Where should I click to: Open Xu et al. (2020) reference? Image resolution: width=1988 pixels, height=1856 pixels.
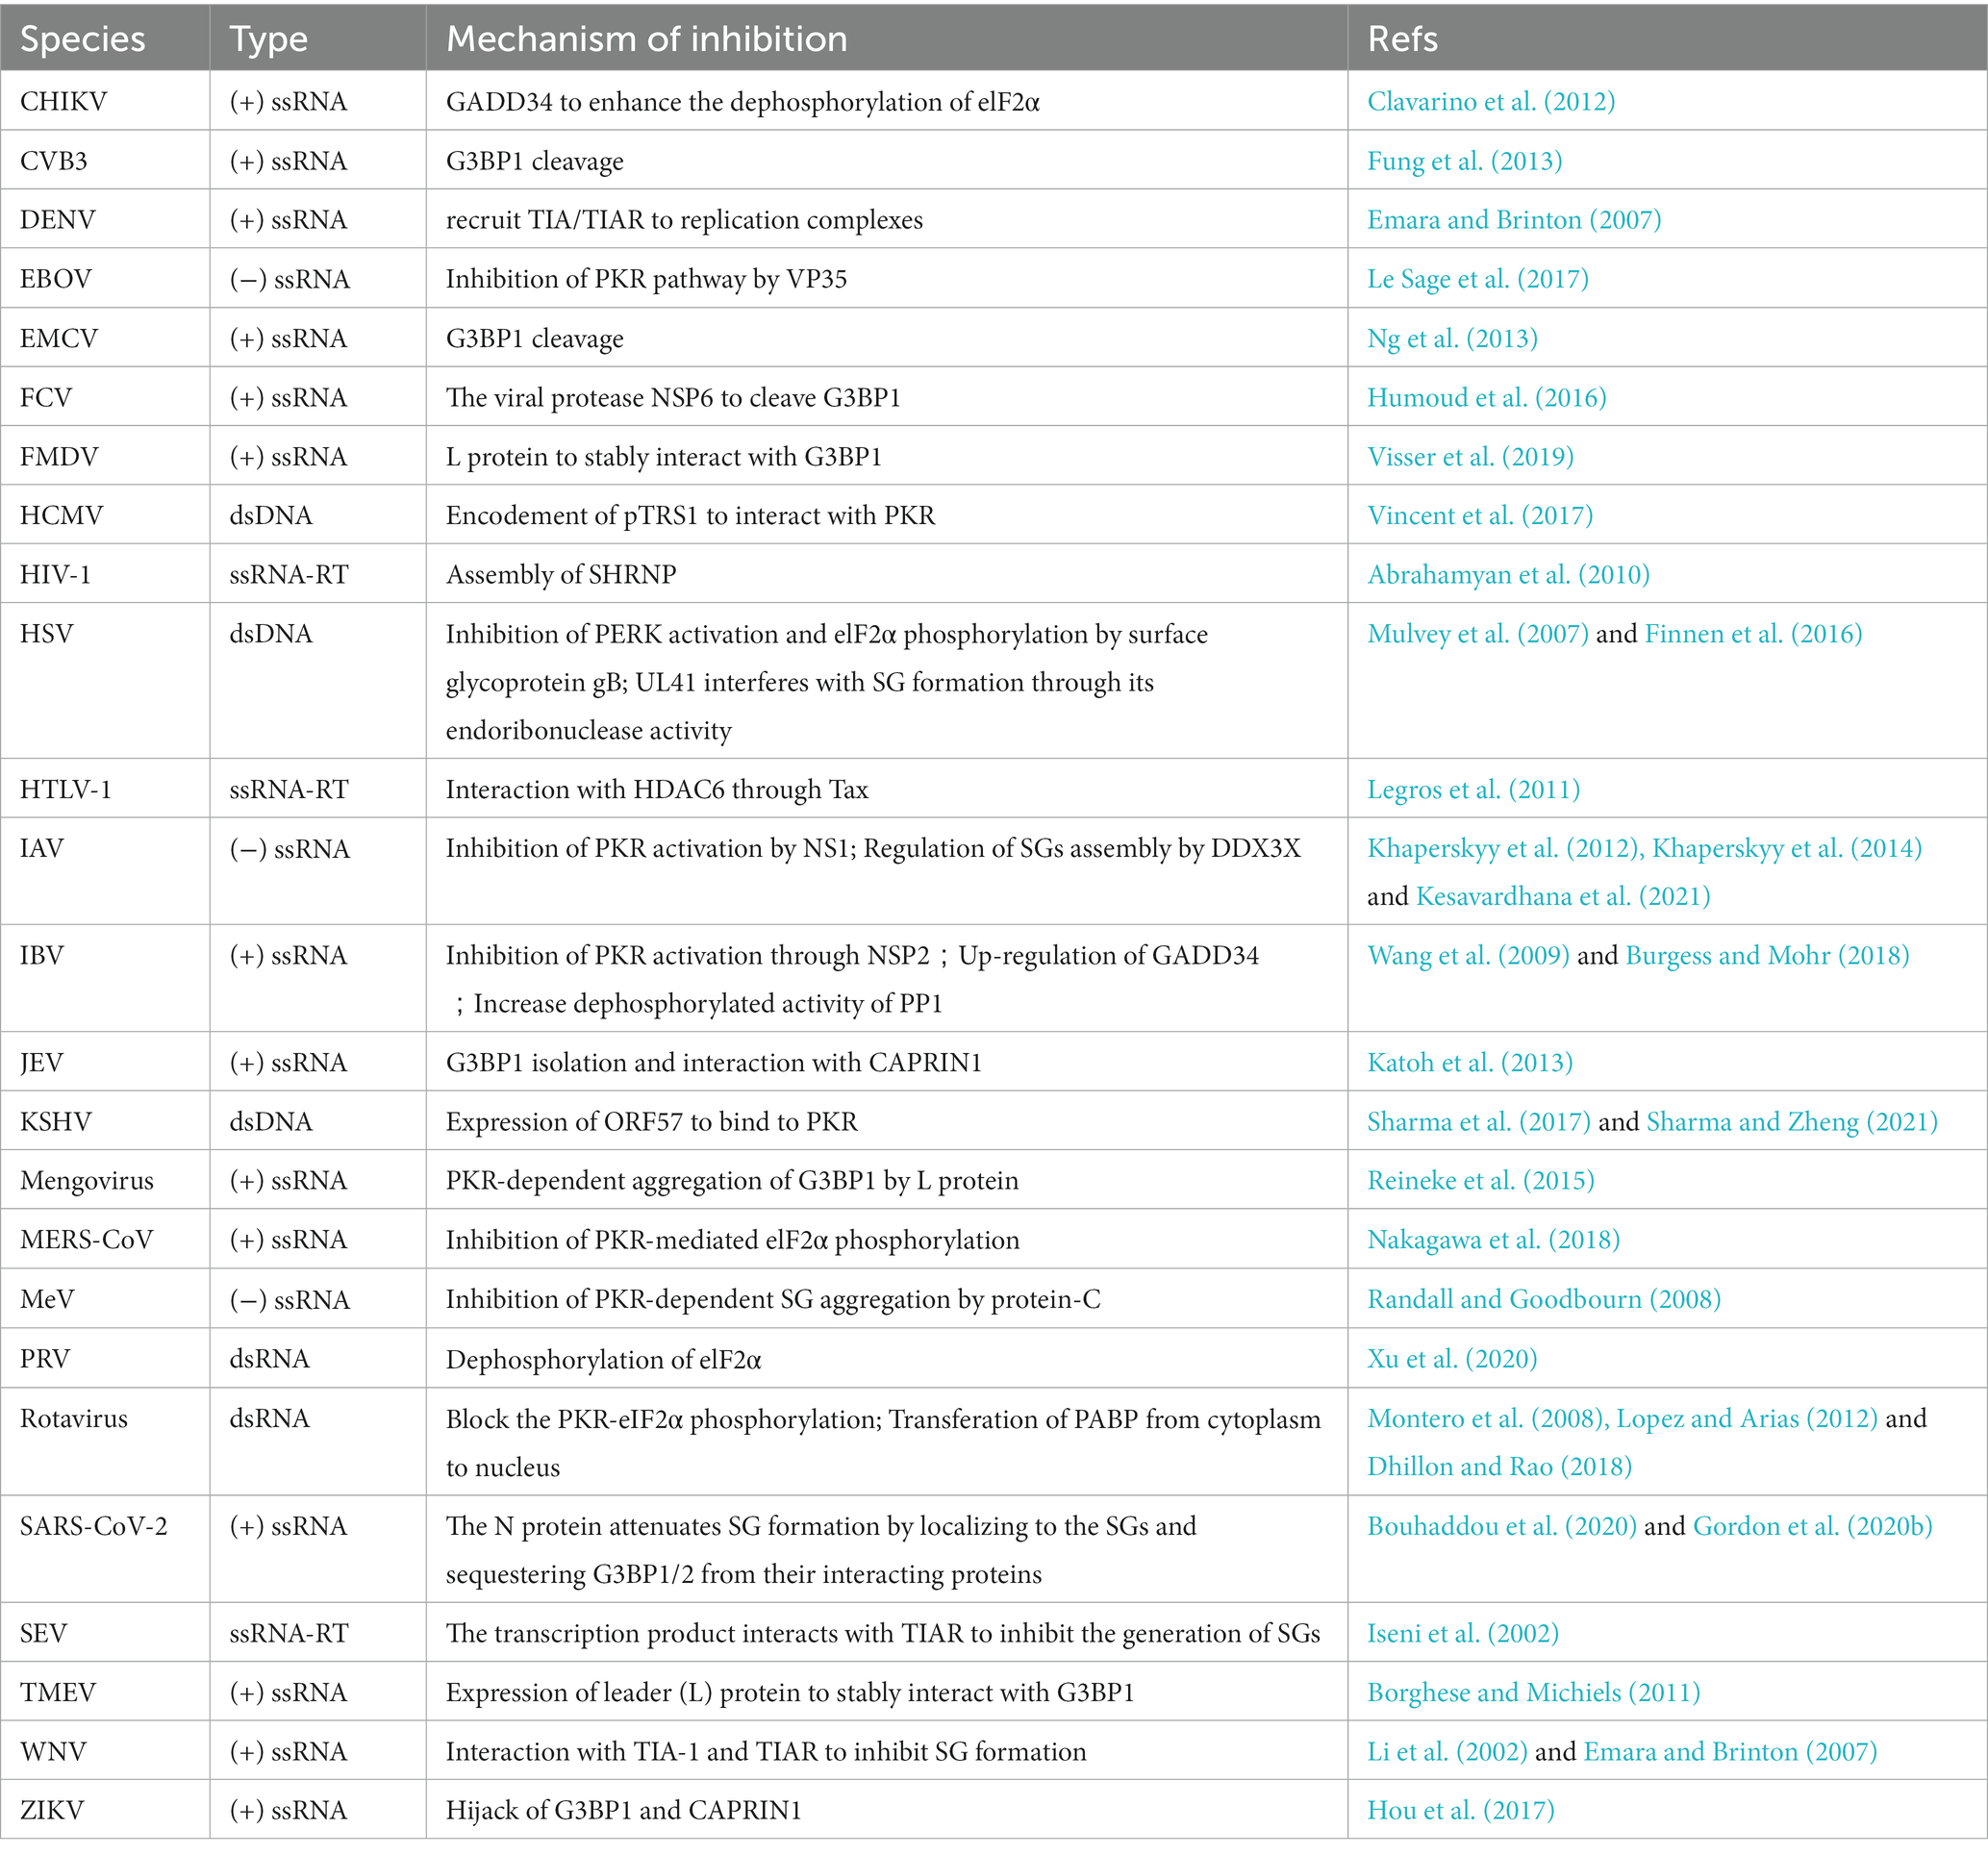[x=1452, y=1358]
